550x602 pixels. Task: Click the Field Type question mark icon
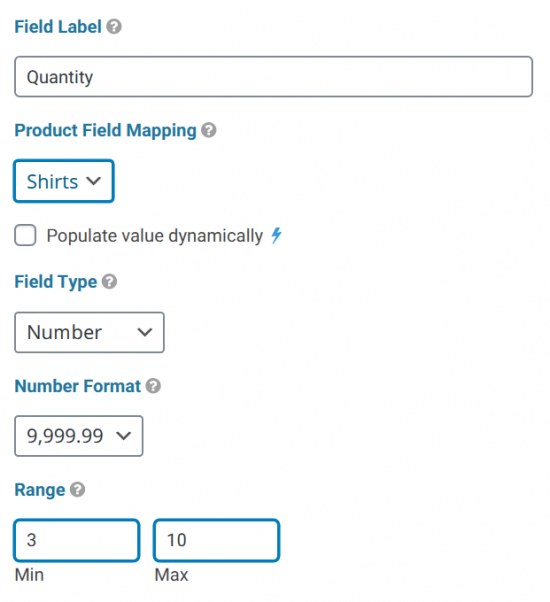tap(109, 281)
